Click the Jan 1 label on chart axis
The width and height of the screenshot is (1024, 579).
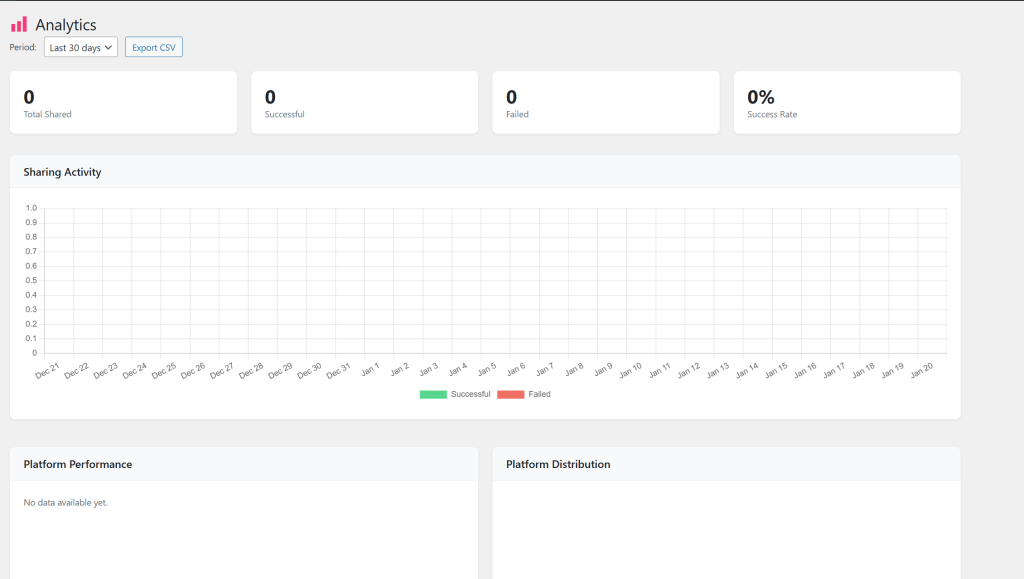click(x=370, y=369)
